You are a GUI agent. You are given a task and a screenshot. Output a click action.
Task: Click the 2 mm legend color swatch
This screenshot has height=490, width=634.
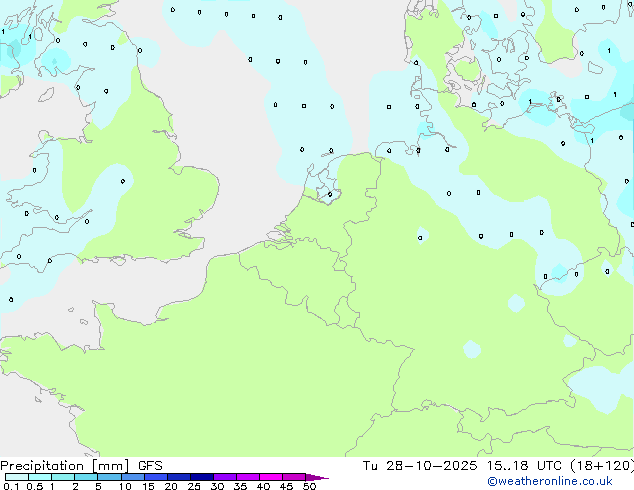(86, 477)
